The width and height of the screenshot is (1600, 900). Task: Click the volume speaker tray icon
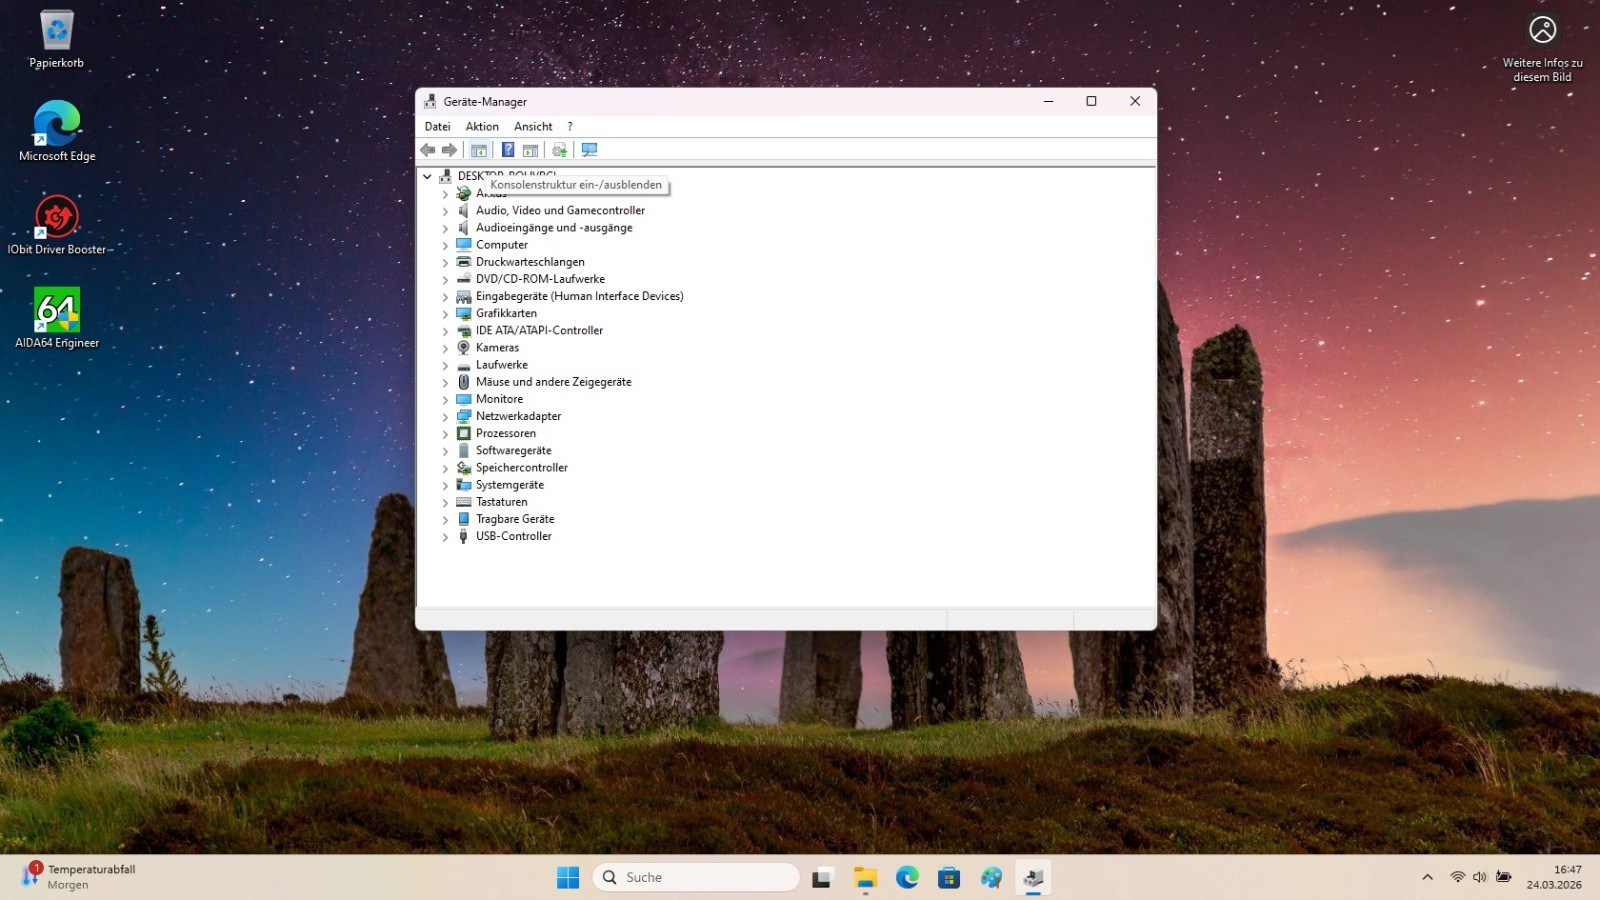click(1480, 877)
